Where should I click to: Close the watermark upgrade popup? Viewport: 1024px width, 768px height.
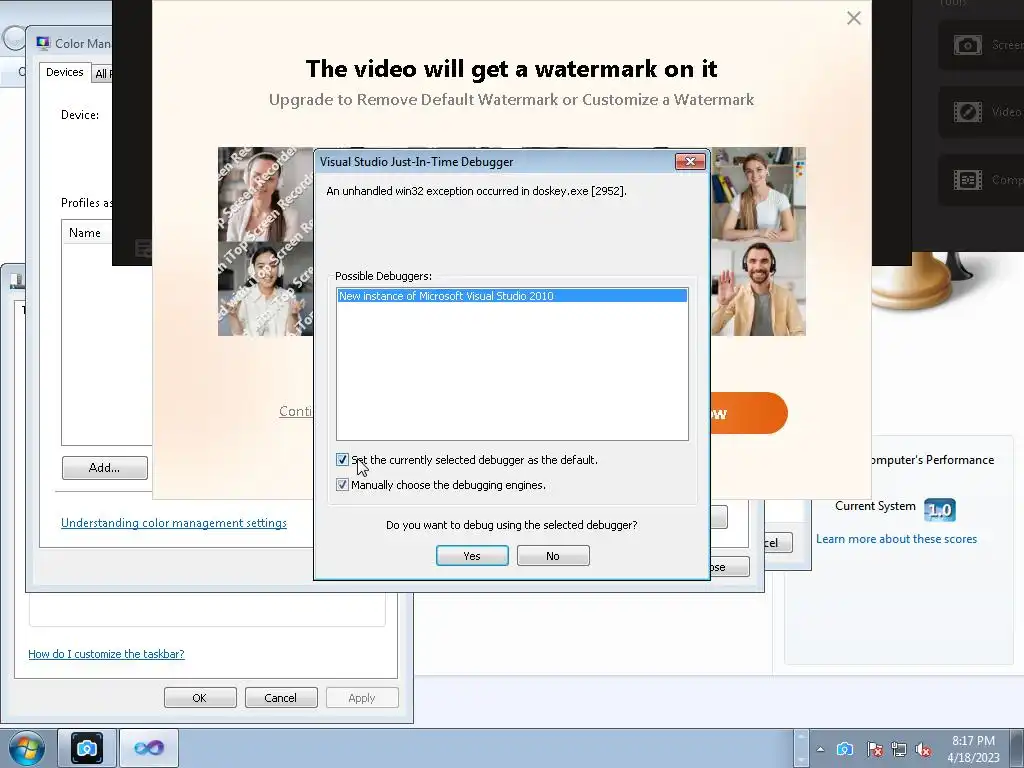[x=854, y=18]
